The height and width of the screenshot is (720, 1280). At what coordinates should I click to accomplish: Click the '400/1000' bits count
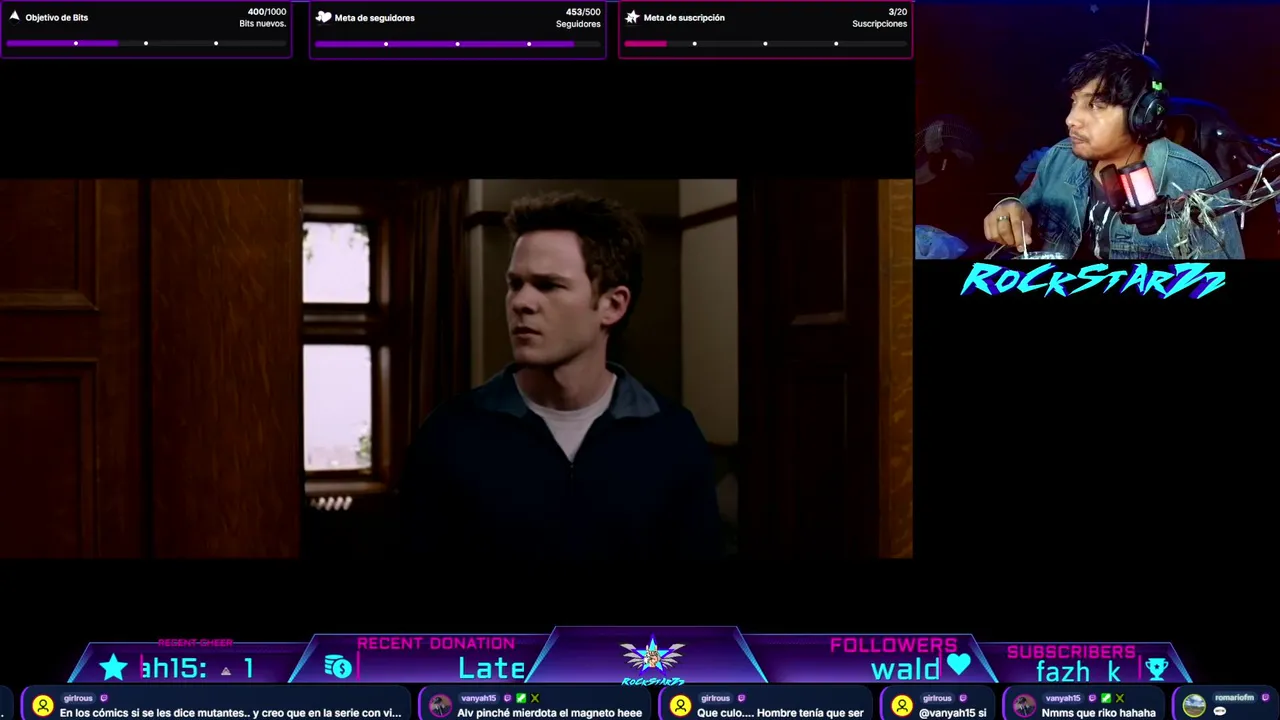(267, 12)
